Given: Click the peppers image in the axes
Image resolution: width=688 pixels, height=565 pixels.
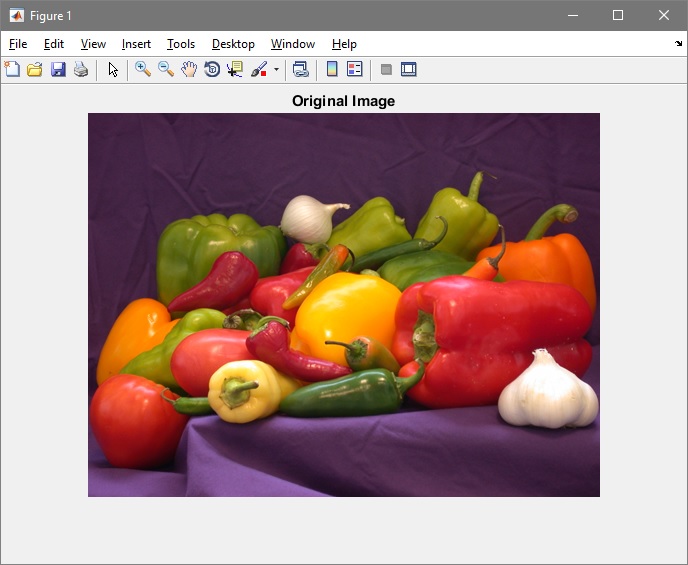Looking at the screenshot, I should point(343,304).
